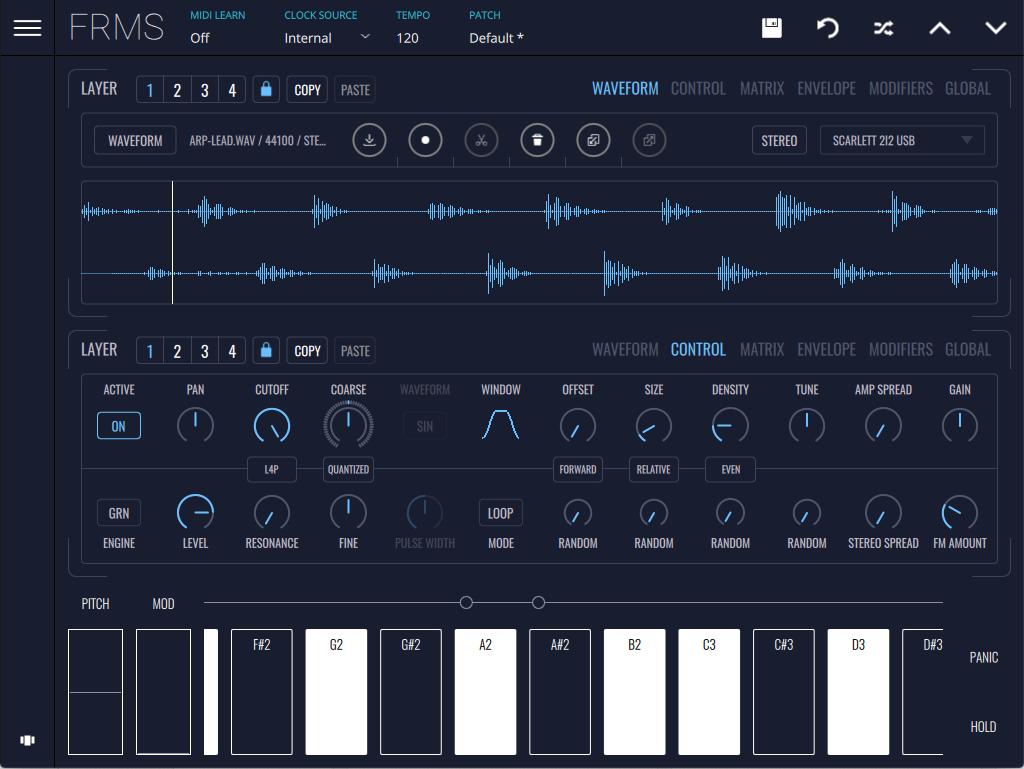Click the trash delete waveform icon
1024x769 pixels.
coord(537,140)
